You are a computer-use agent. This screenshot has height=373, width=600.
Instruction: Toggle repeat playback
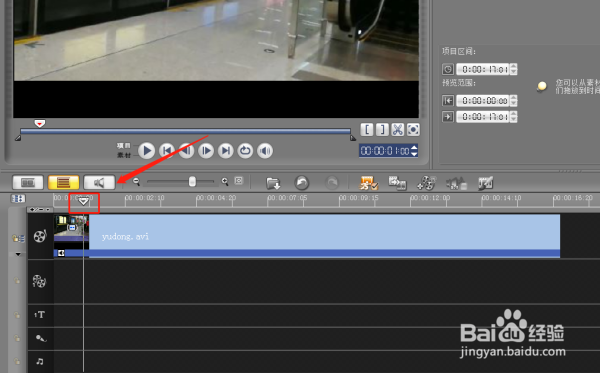(x=245, y=151)
